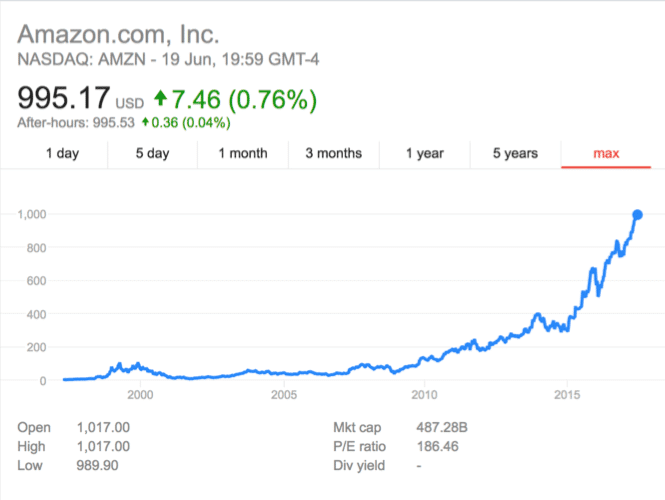Show the 3 months price chart
The height and width of the screenshot is (500, 665).
(334, 153)
